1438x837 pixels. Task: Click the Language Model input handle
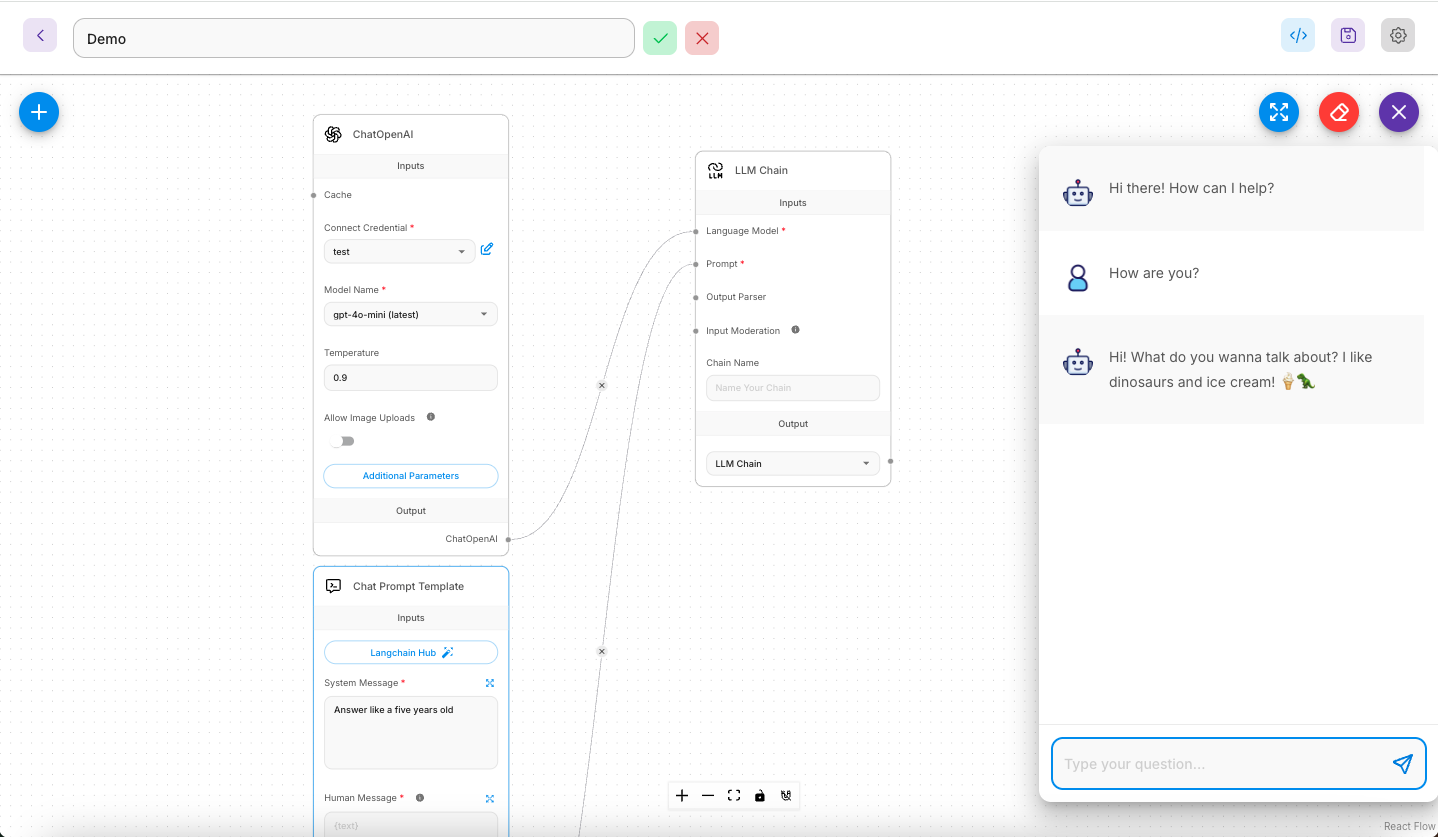[x=695, y=231]
